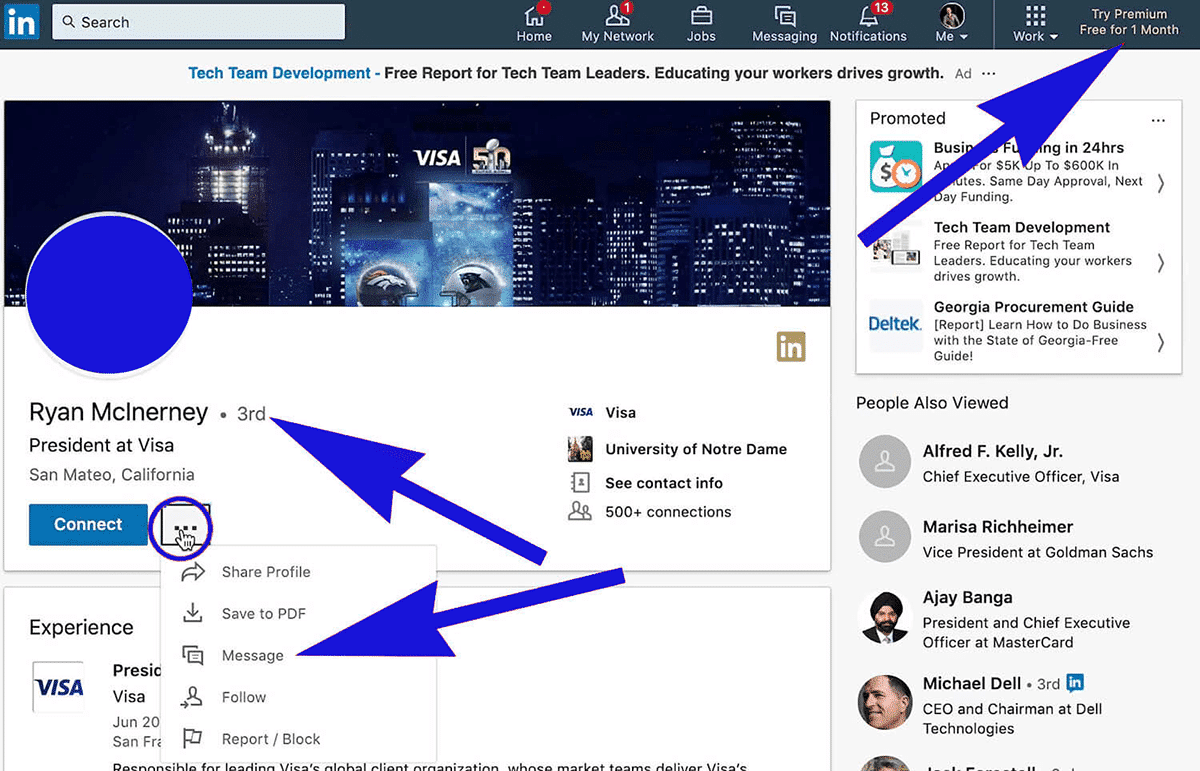Click the LinkedIn logo in the top bar
The image size is (1200, 771).
tap(21, 21)
